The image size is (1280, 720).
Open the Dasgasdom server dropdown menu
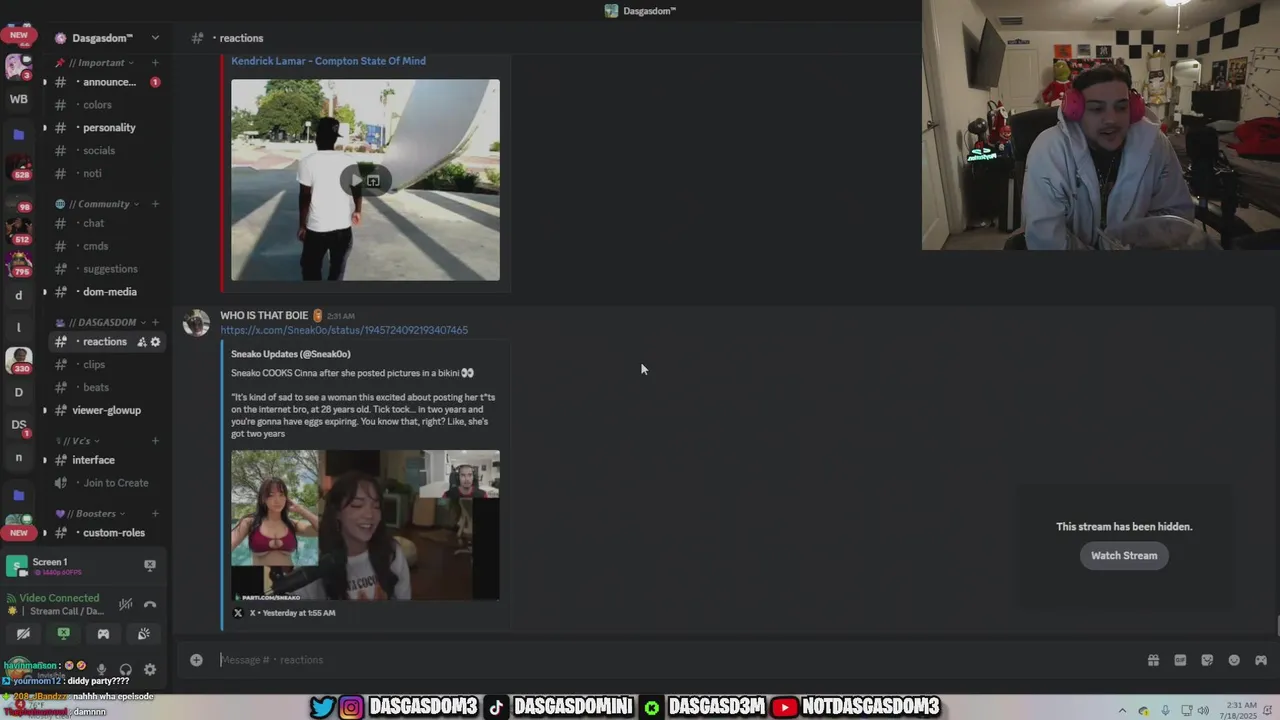coord(155,38)
